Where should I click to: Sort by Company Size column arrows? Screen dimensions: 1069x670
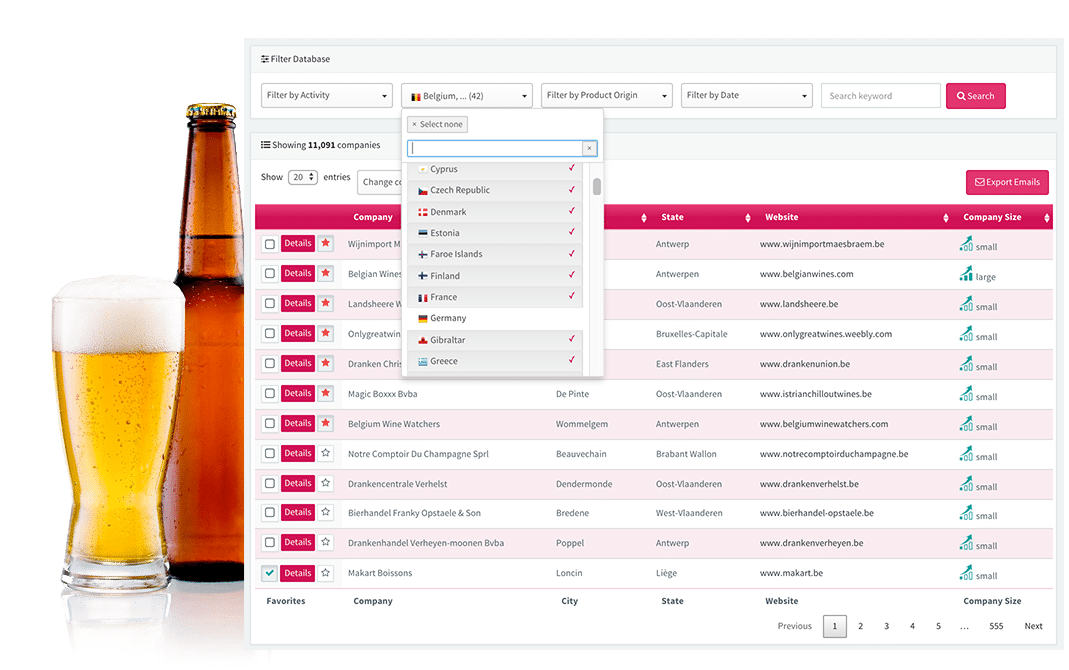(1046, 218)
